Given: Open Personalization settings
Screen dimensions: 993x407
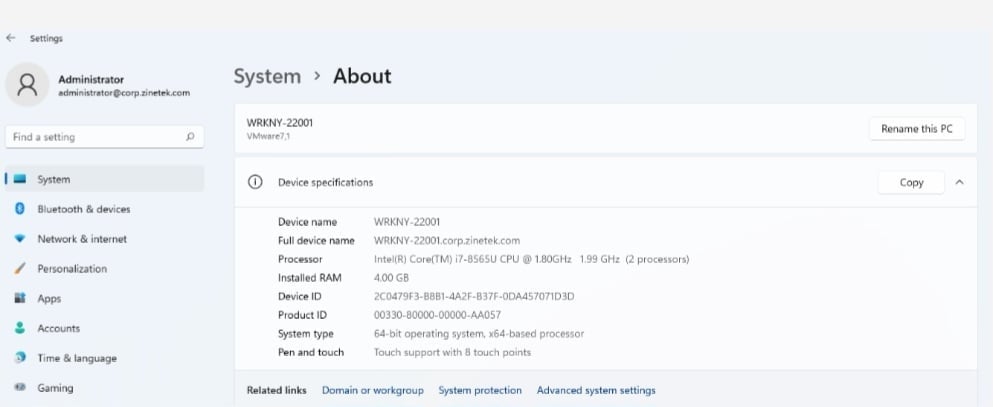Looking at the screenshot, I should 104,268.
